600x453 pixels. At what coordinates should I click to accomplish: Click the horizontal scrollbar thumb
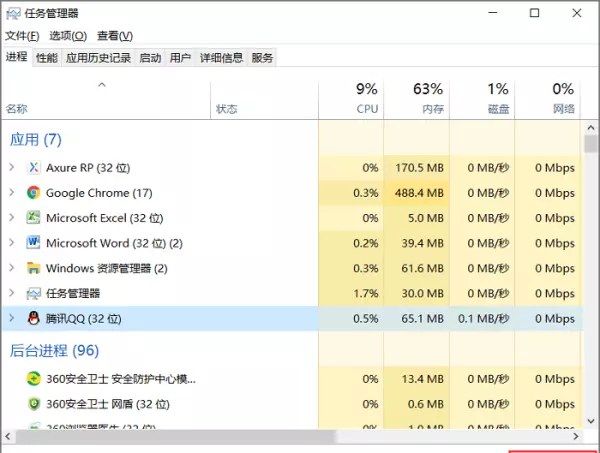176,437
